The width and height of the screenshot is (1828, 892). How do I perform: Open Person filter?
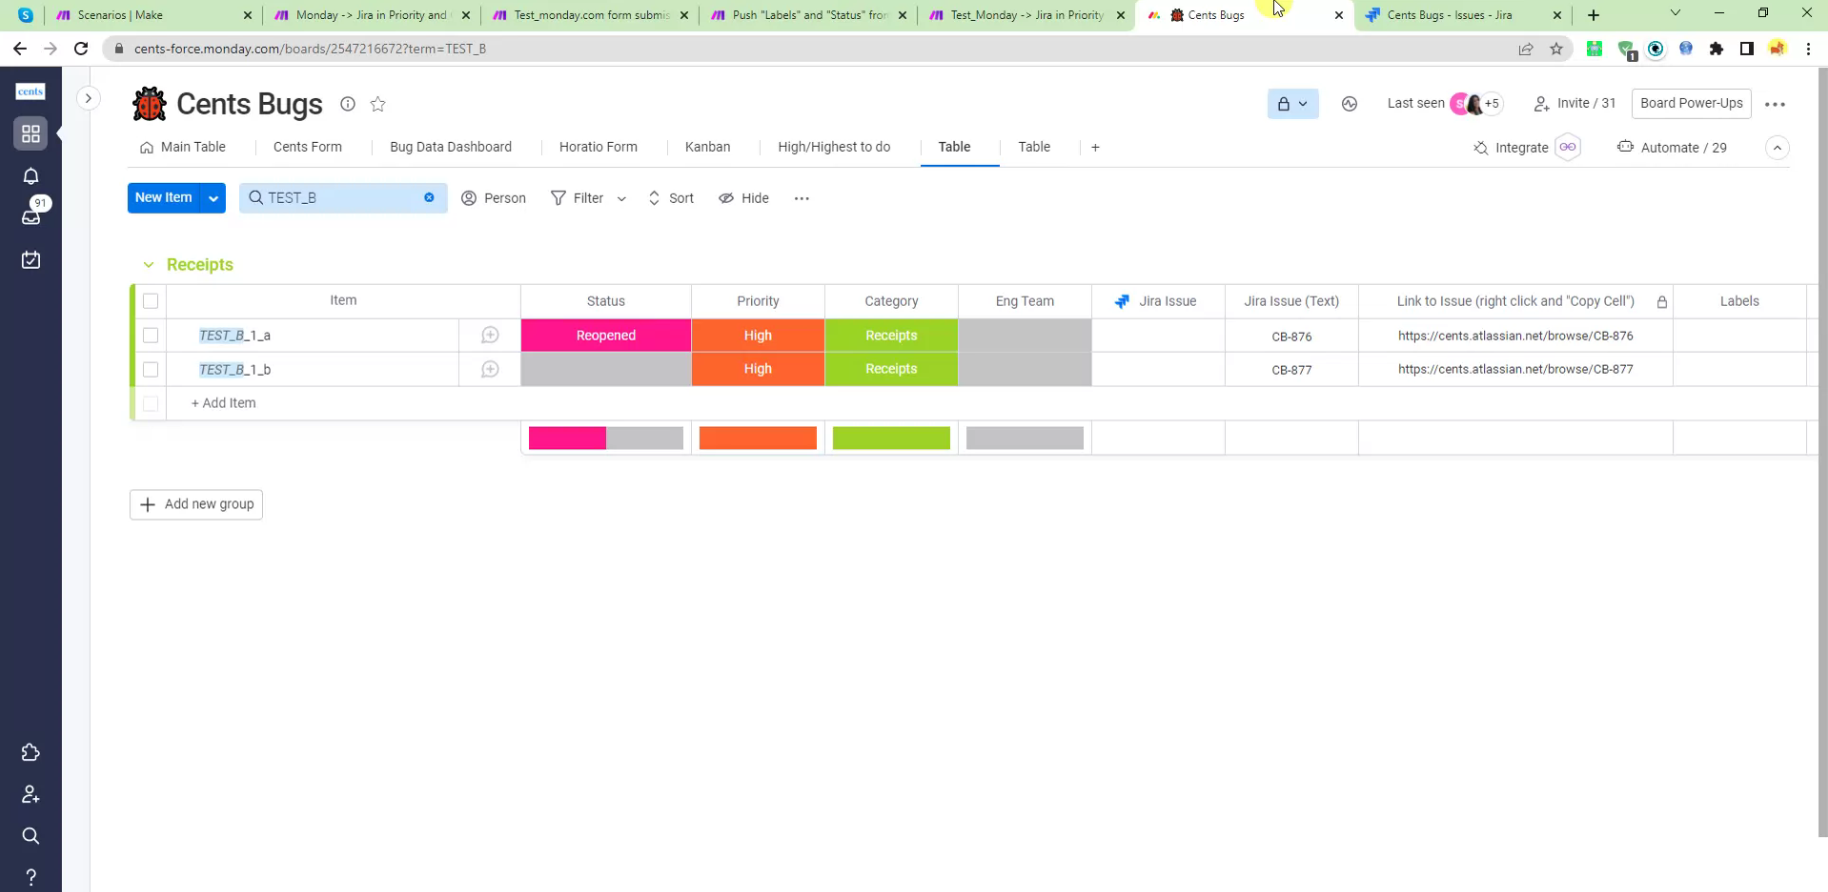tap(493, 198)
